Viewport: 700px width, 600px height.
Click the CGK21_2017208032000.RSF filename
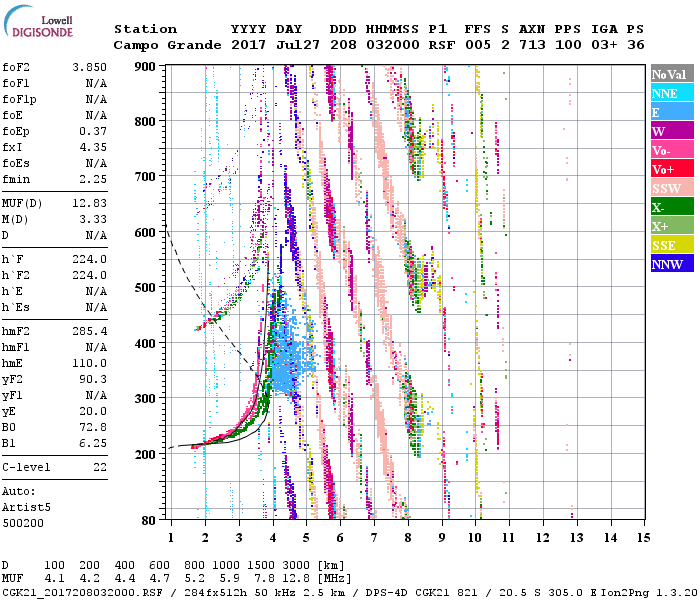point(82,593)
